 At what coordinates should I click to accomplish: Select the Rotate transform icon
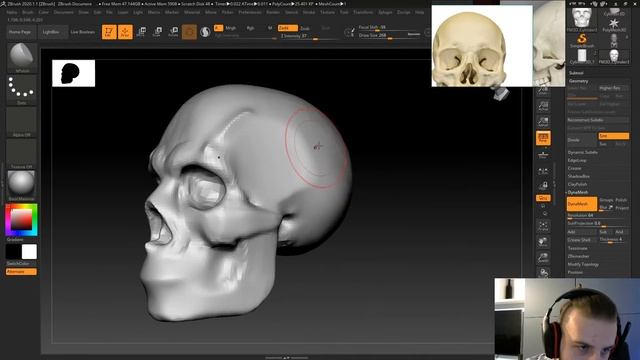(x=173, y=32)
